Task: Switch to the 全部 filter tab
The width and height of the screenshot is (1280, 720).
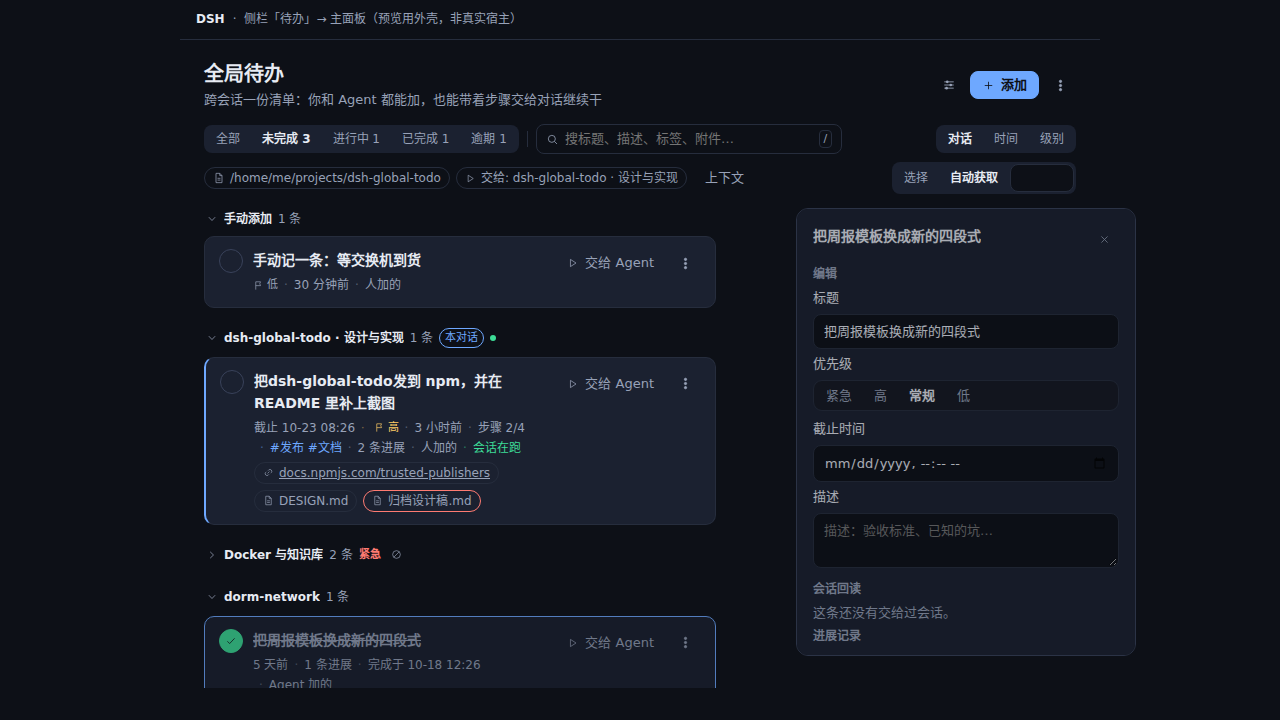Action: click(x=228, y=139)
